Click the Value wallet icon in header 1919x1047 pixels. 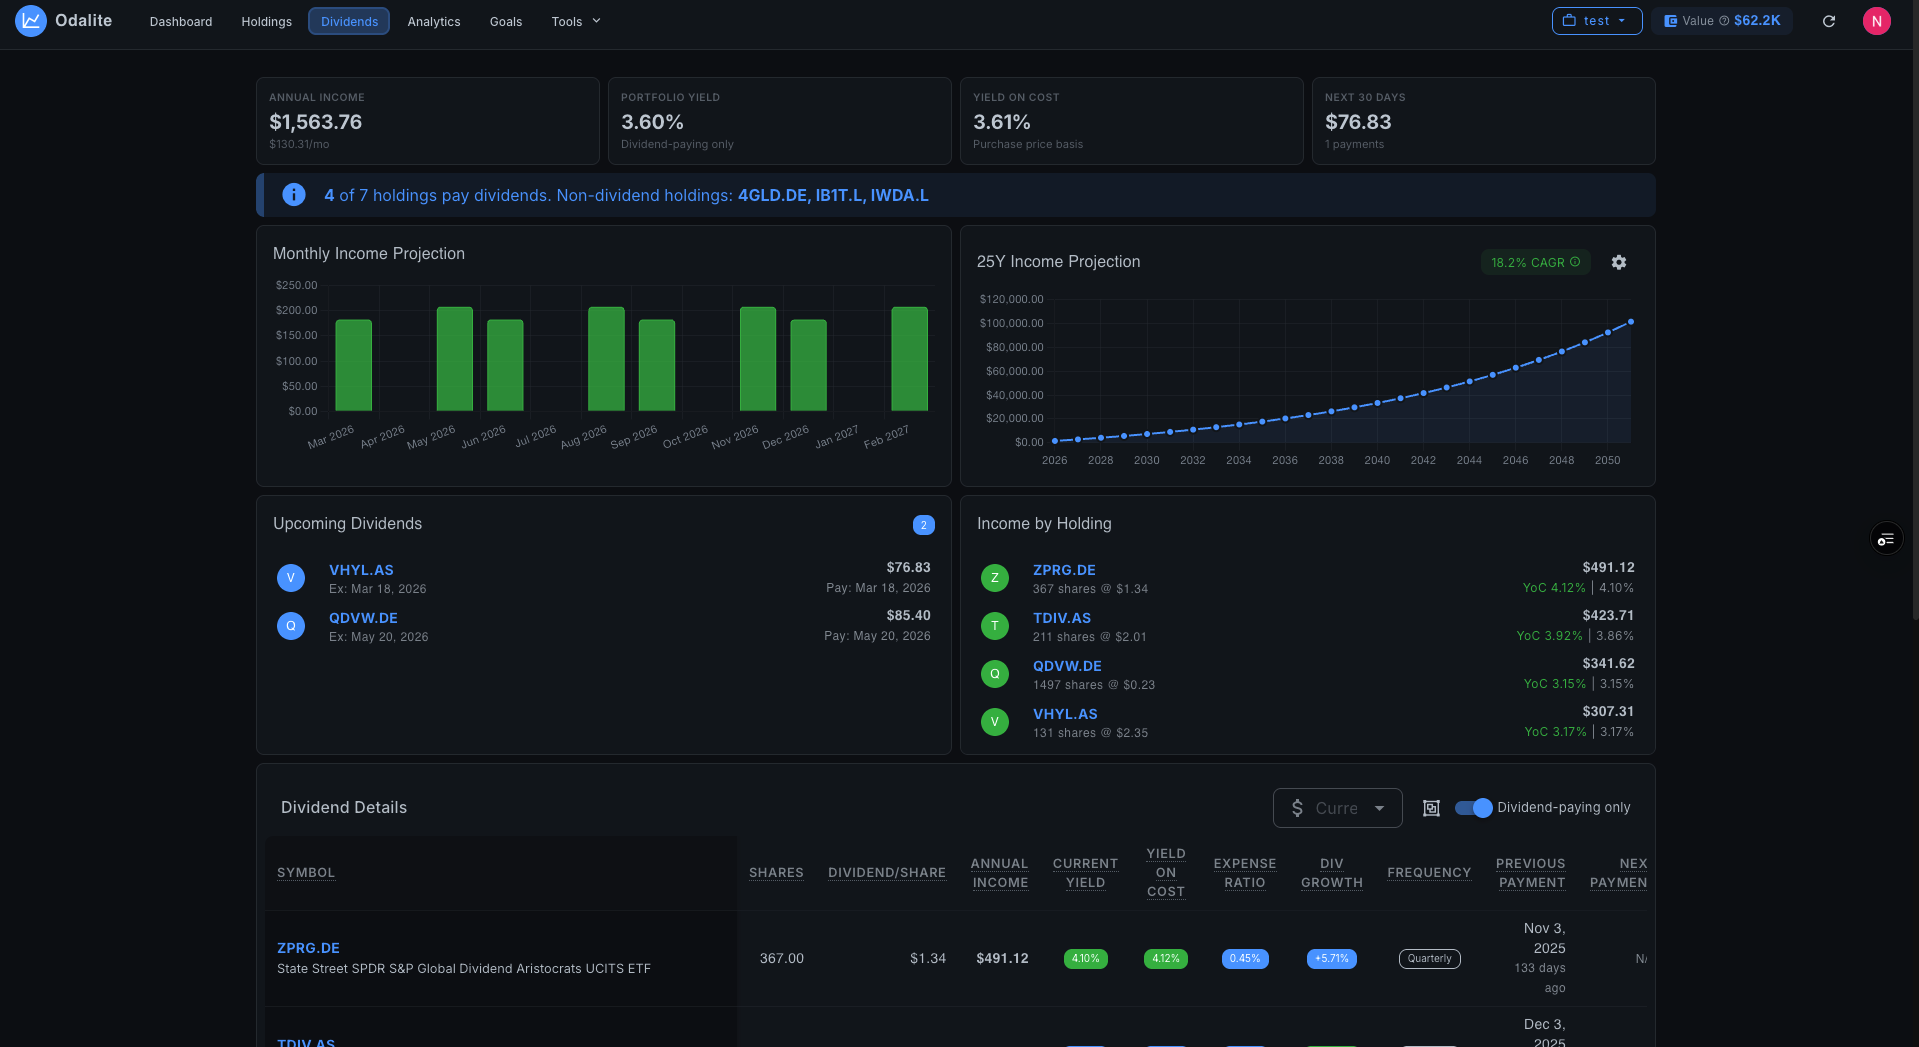pos(1671,21)
